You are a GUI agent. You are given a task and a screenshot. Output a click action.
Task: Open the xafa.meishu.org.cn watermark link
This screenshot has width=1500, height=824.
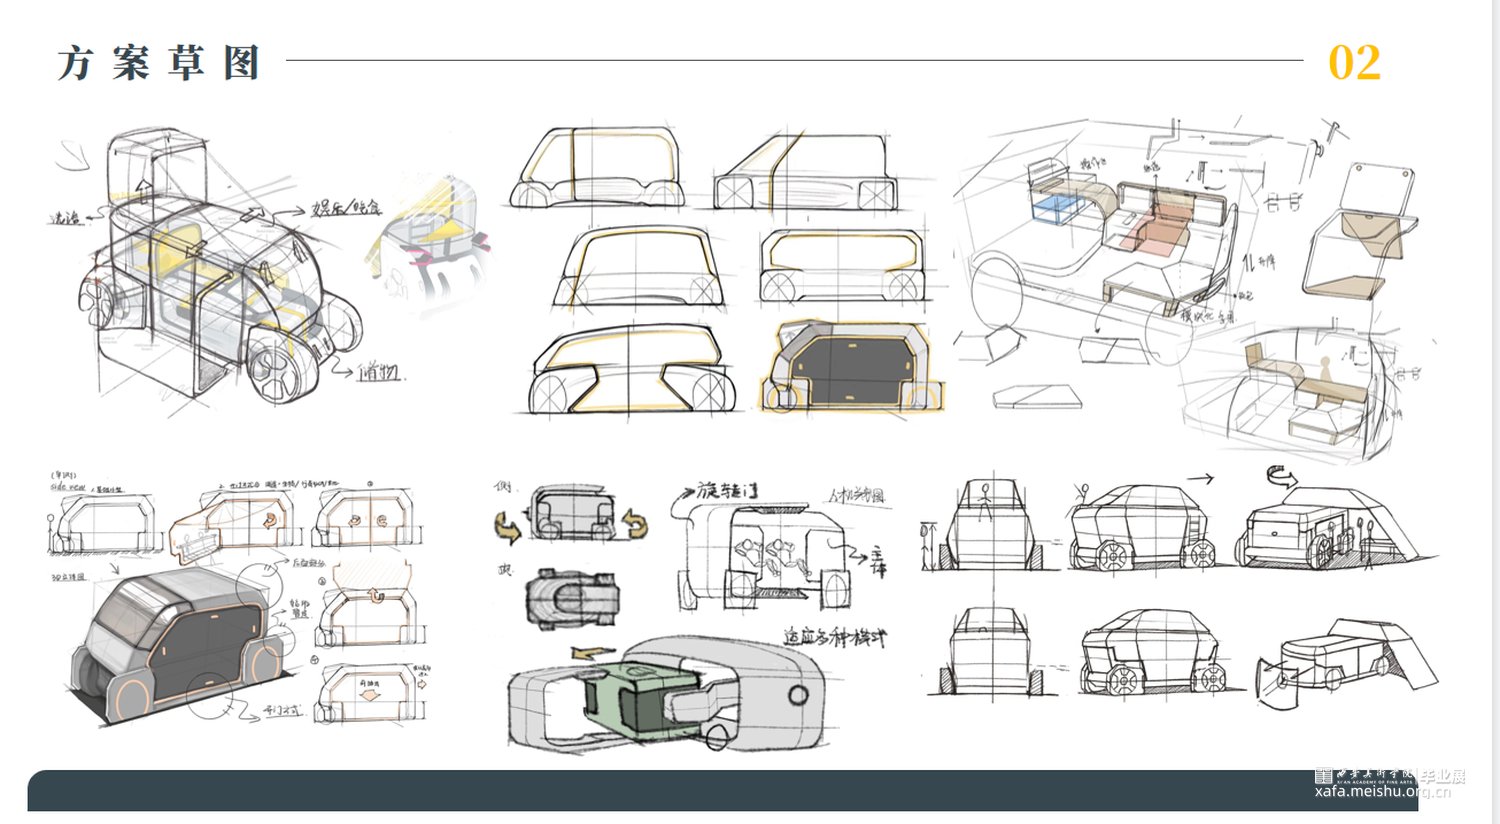(1382, 791)
